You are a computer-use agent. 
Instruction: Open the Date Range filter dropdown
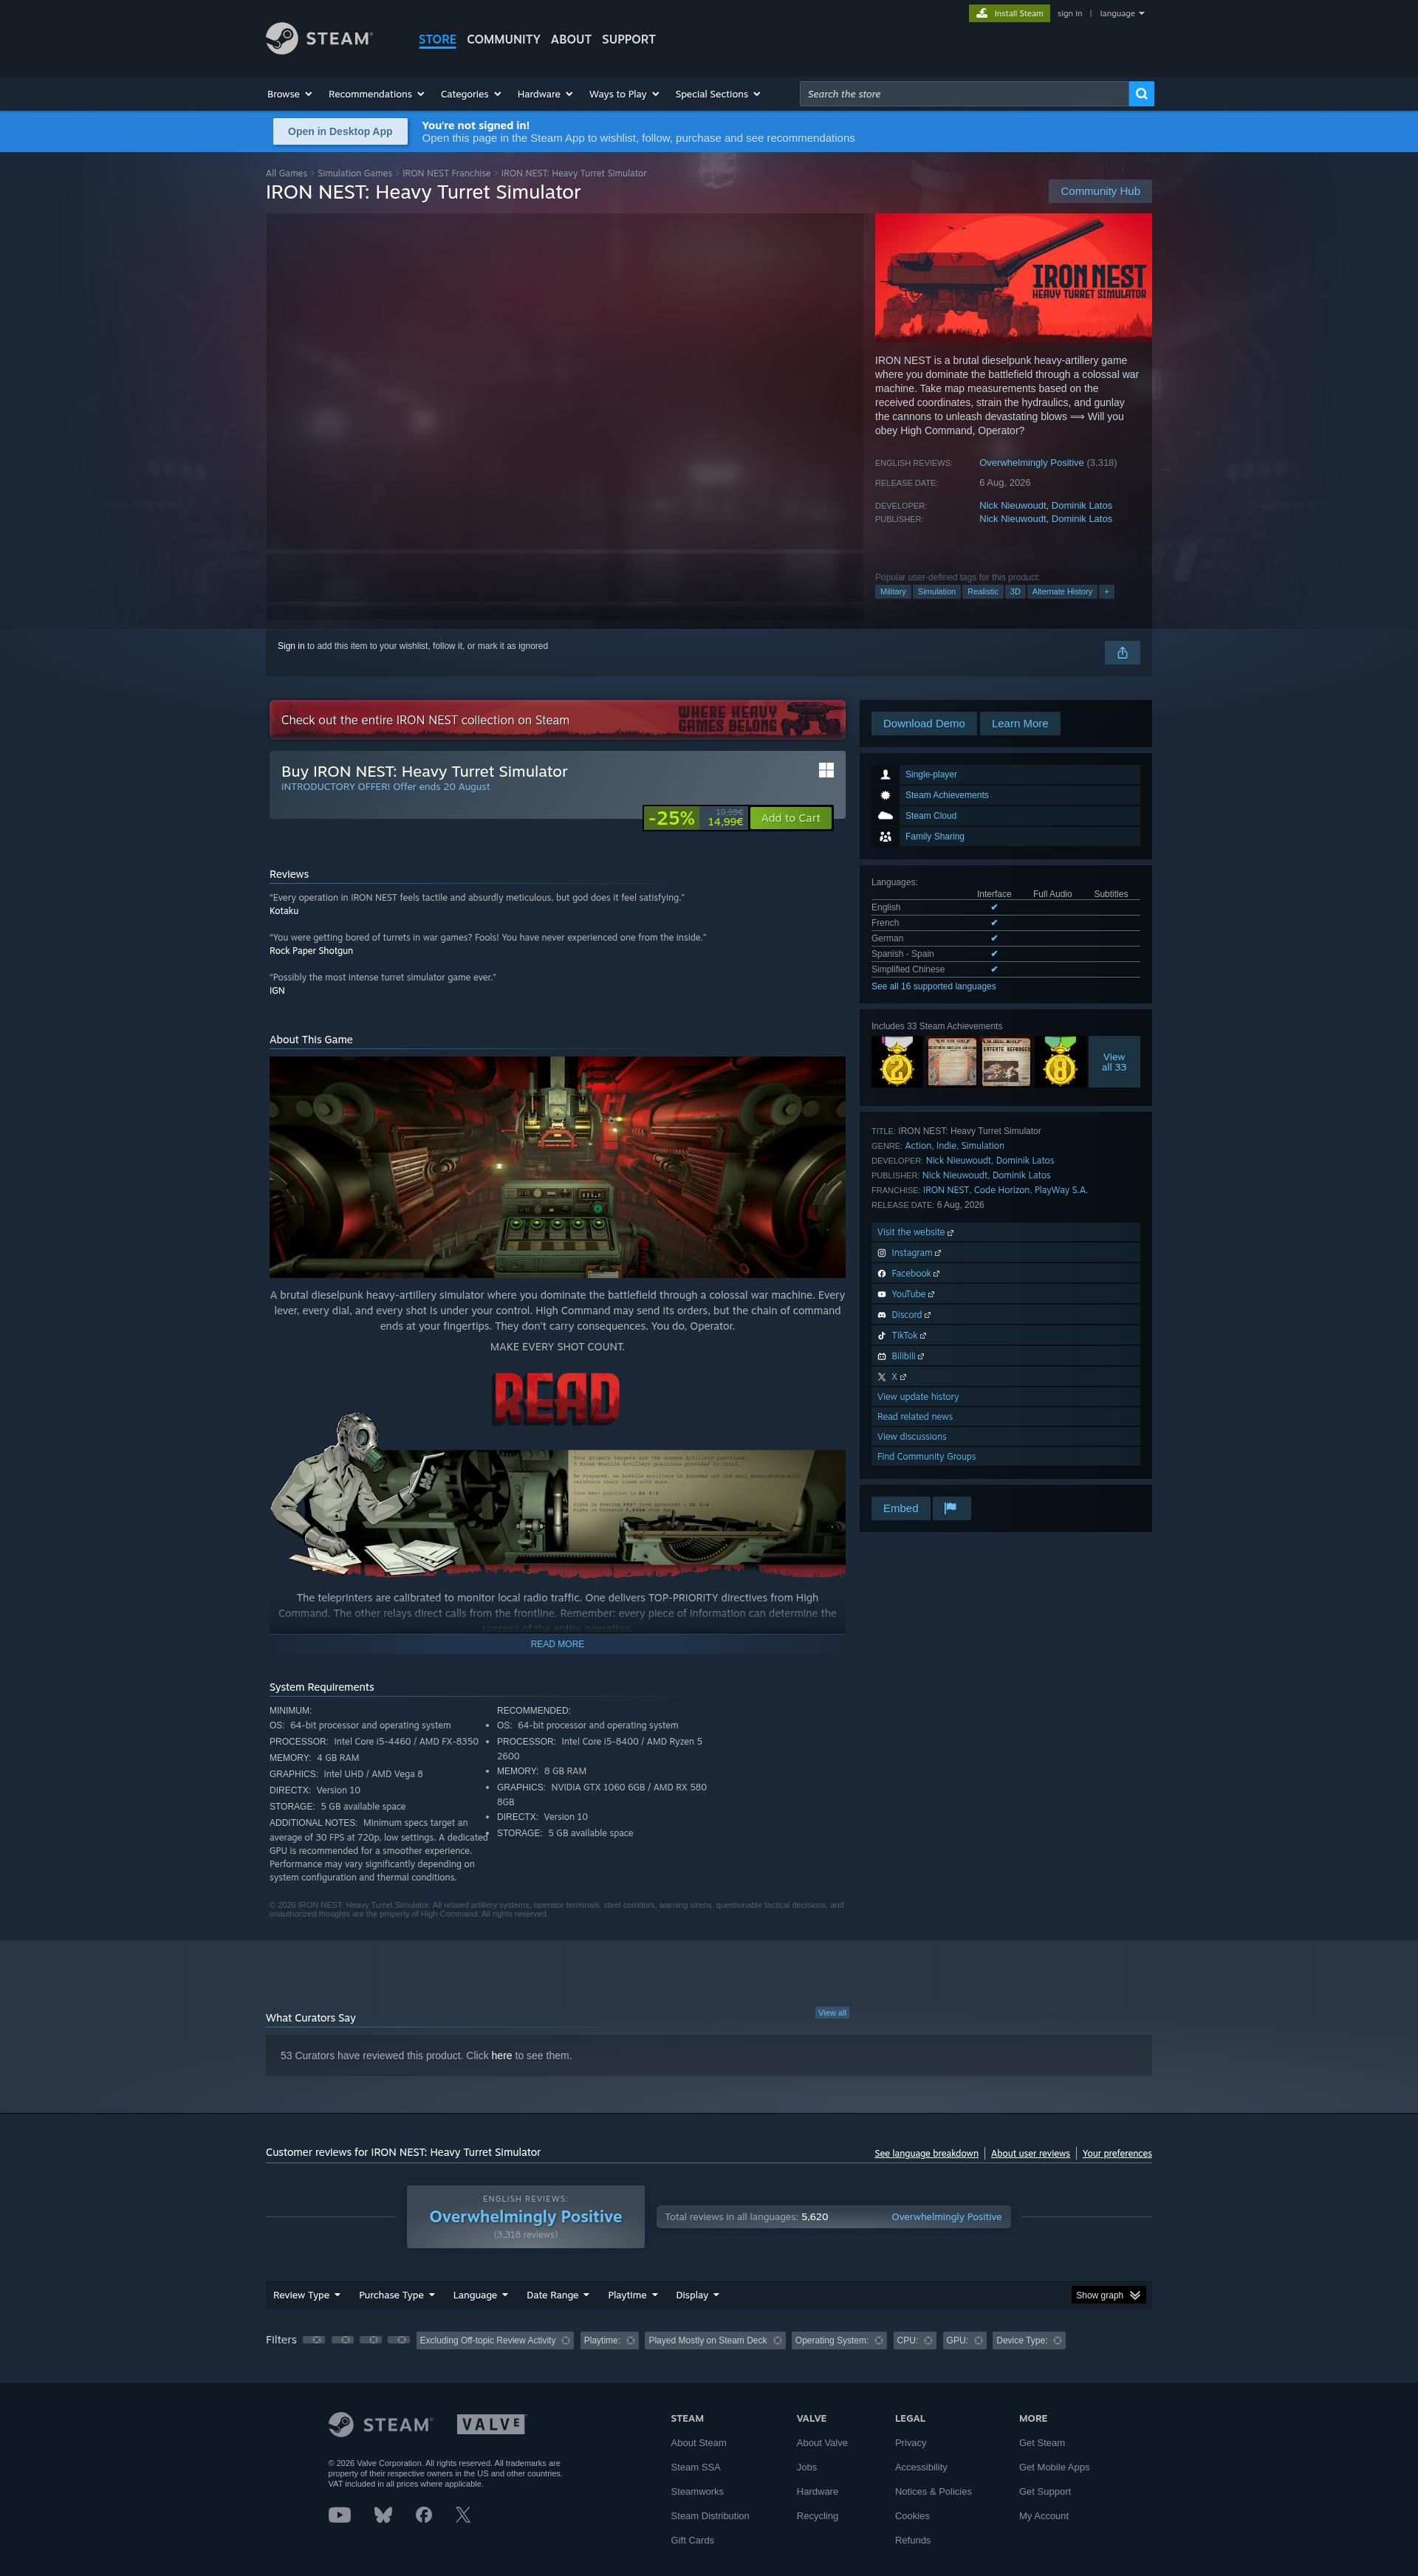point(558,2295)
